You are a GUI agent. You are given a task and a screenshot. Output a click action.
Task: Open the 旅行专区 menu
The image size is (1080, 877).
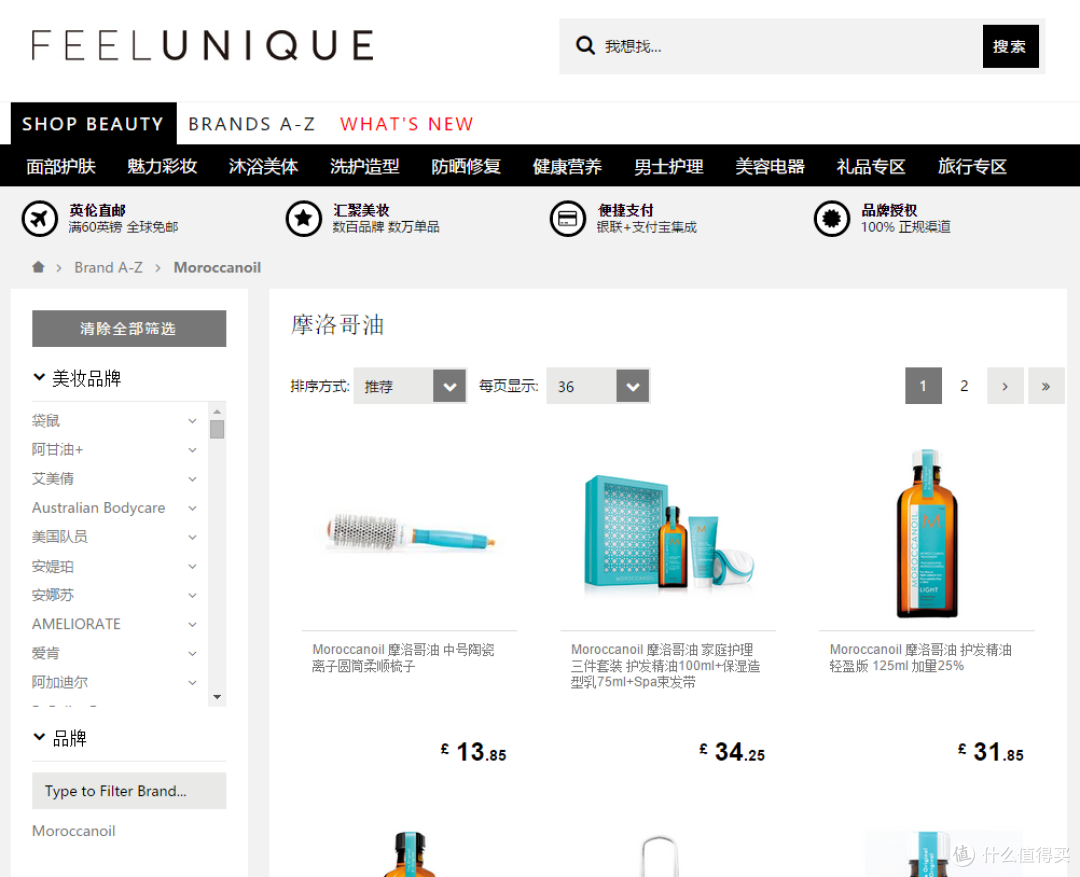click(972, 166)
